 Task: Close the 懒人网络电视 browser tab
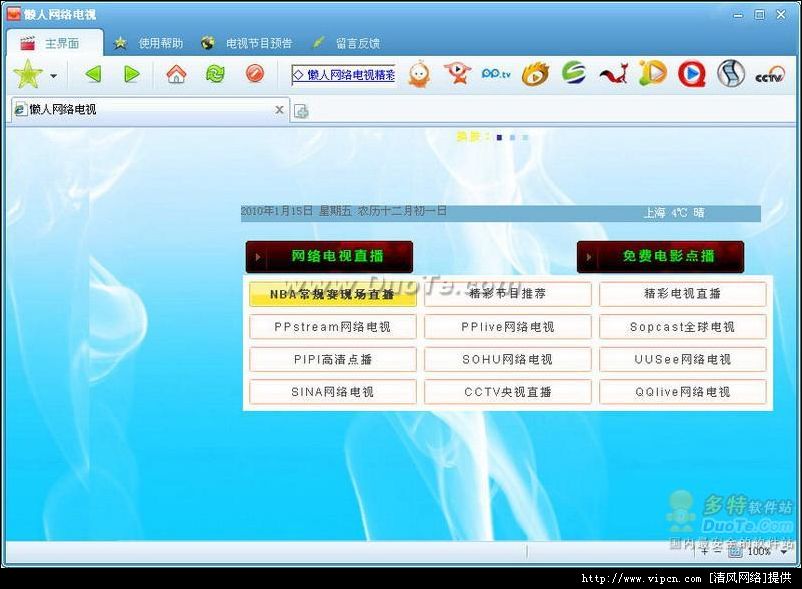279,109
